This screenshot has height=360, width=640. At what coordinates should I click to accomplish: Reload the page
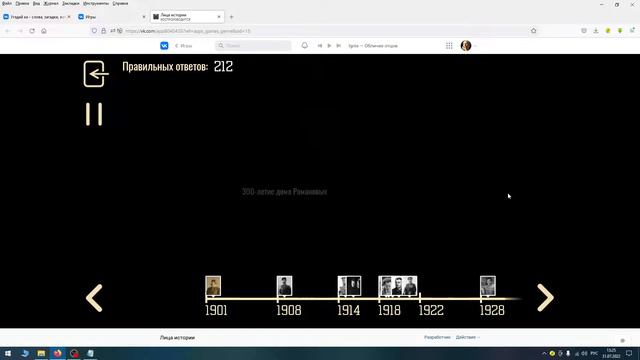pyautogui.click(x=32, y=31)
